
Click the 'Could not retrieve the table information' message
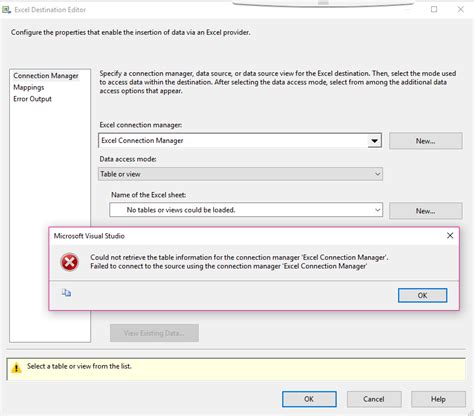[x=239, y=257]
